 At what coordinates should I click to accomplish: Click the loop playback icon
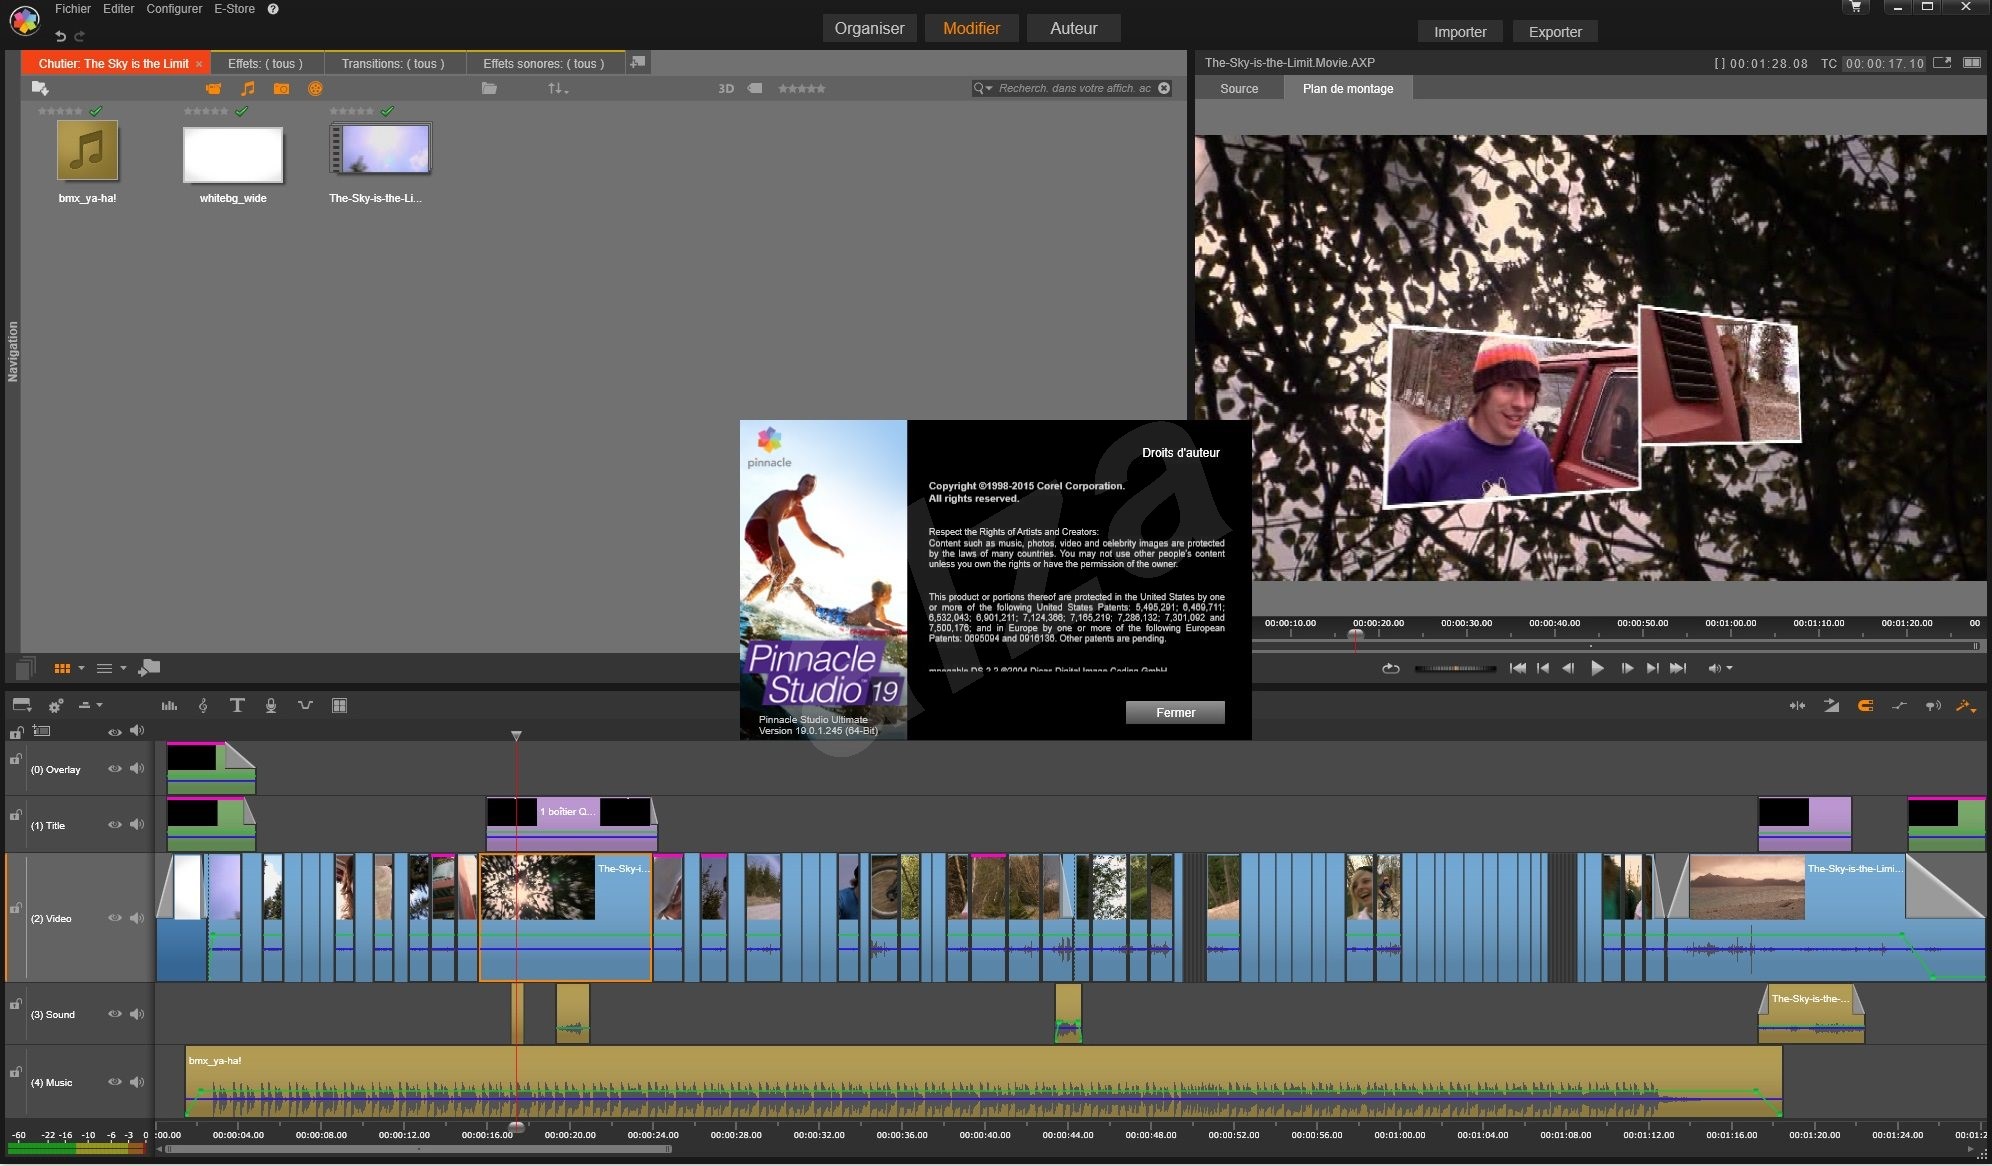1390,668
